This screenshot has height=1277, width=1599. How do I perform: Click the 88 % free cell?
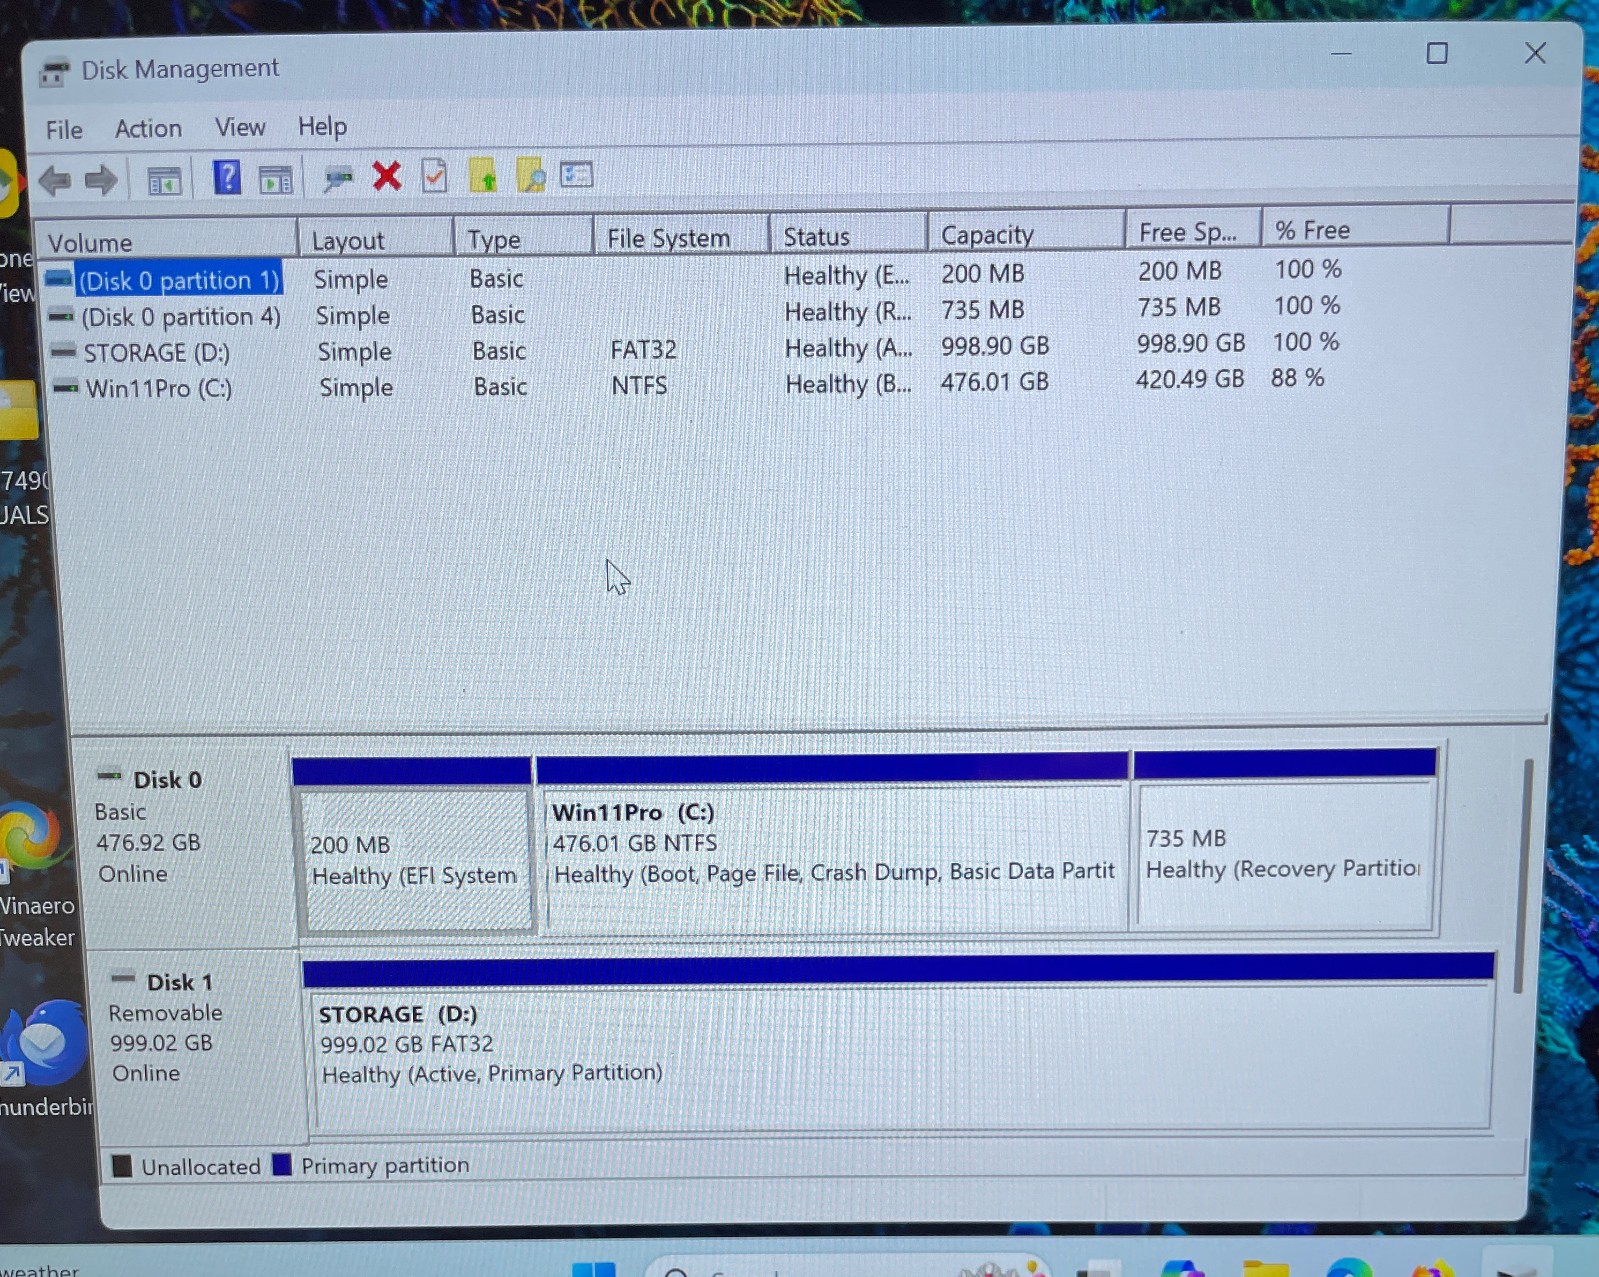pos(1297,378)
